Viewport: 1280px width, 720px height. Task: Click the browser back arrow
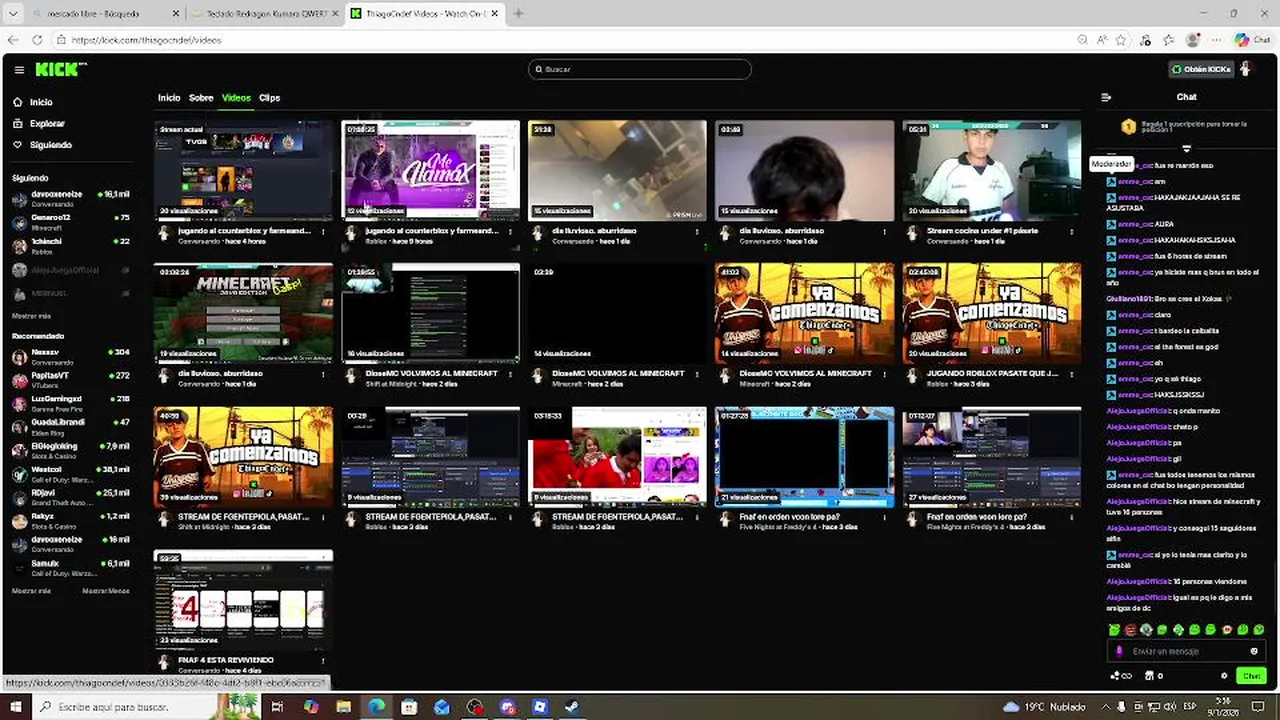(13, 40)
